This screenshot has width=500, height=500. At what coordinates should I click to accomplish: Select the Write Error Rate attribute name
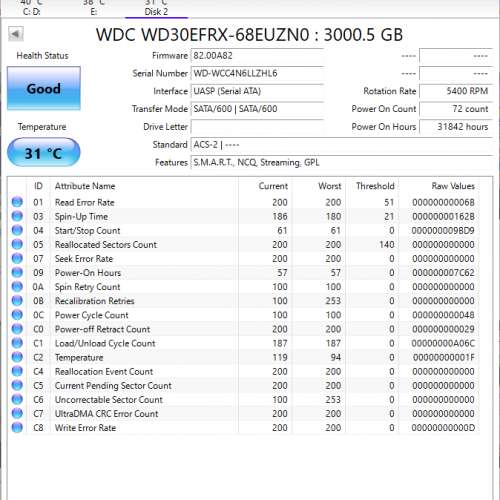point(85,428)
